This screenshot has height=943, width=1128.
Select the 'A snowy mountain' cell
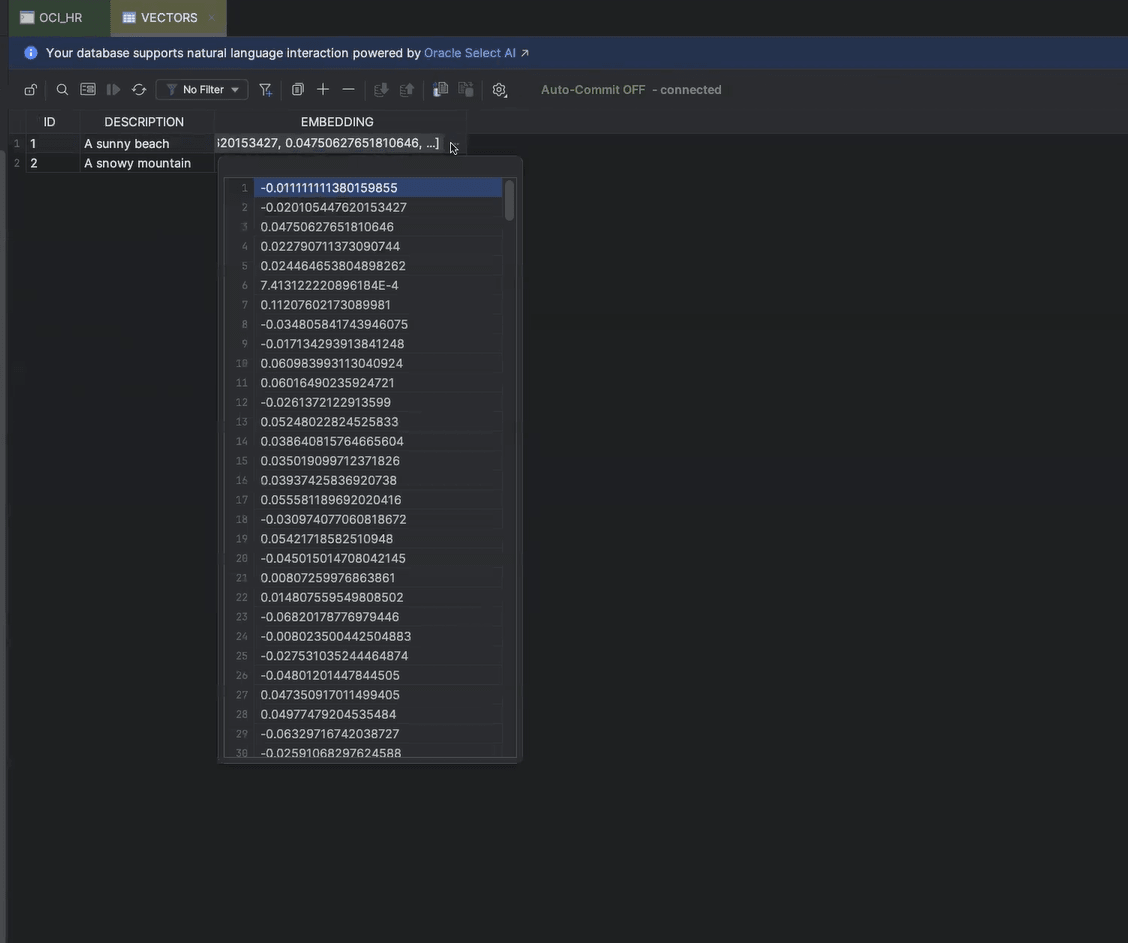[x=146, y=163]
